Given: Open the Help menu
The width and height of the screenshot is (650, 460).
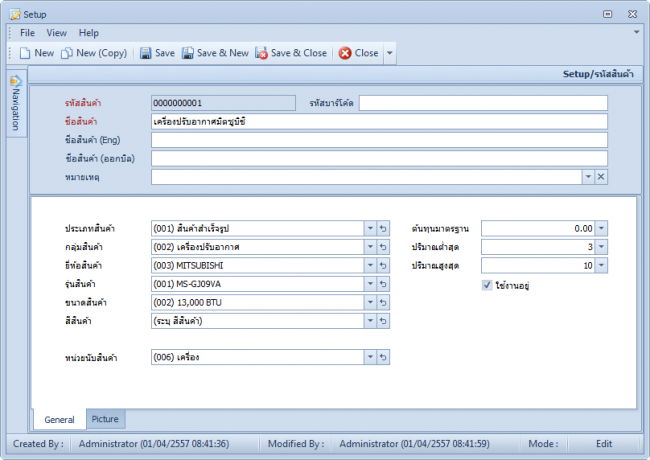Looking at the screenshot, I should click(x=89, y=33).
